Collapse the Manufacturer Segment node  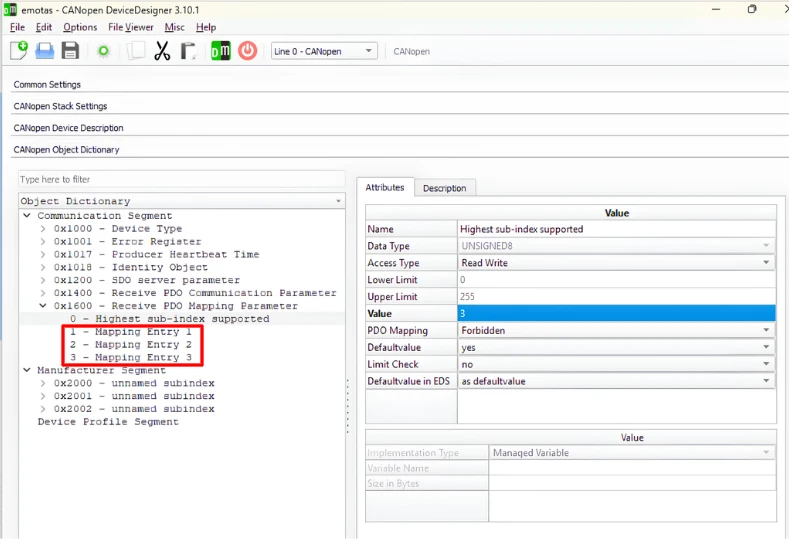(x=27, y=370)
